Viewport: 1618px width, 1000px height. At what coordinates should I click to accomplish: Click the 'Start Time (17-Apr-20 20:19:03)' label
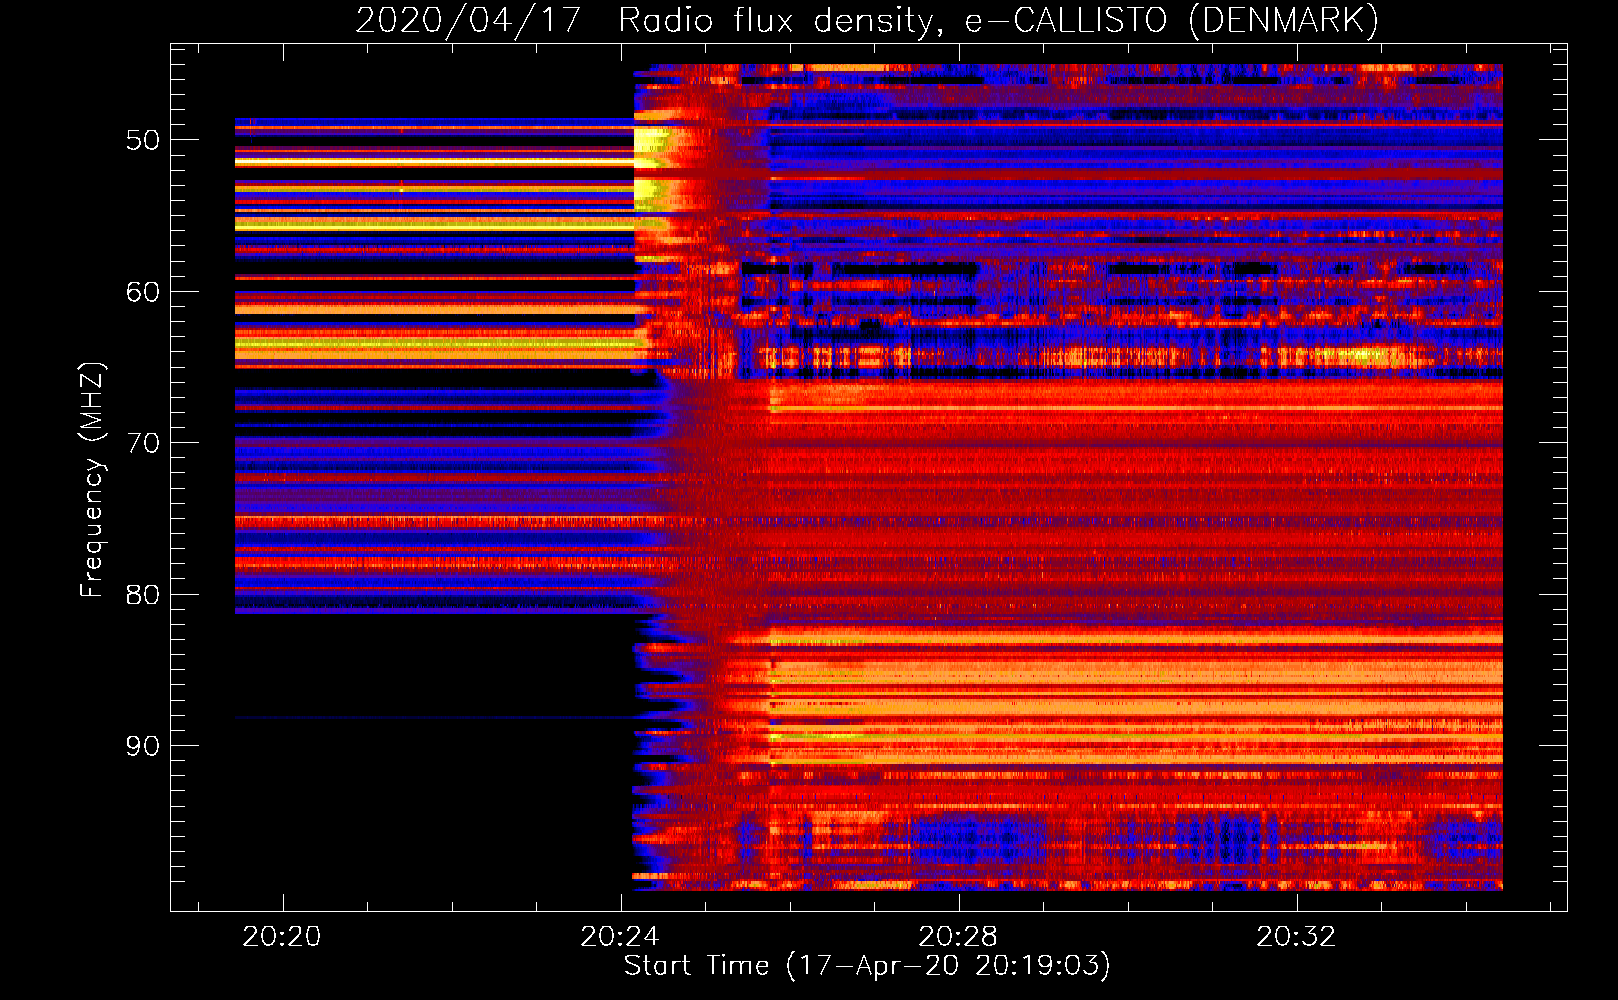pos(867,966)
